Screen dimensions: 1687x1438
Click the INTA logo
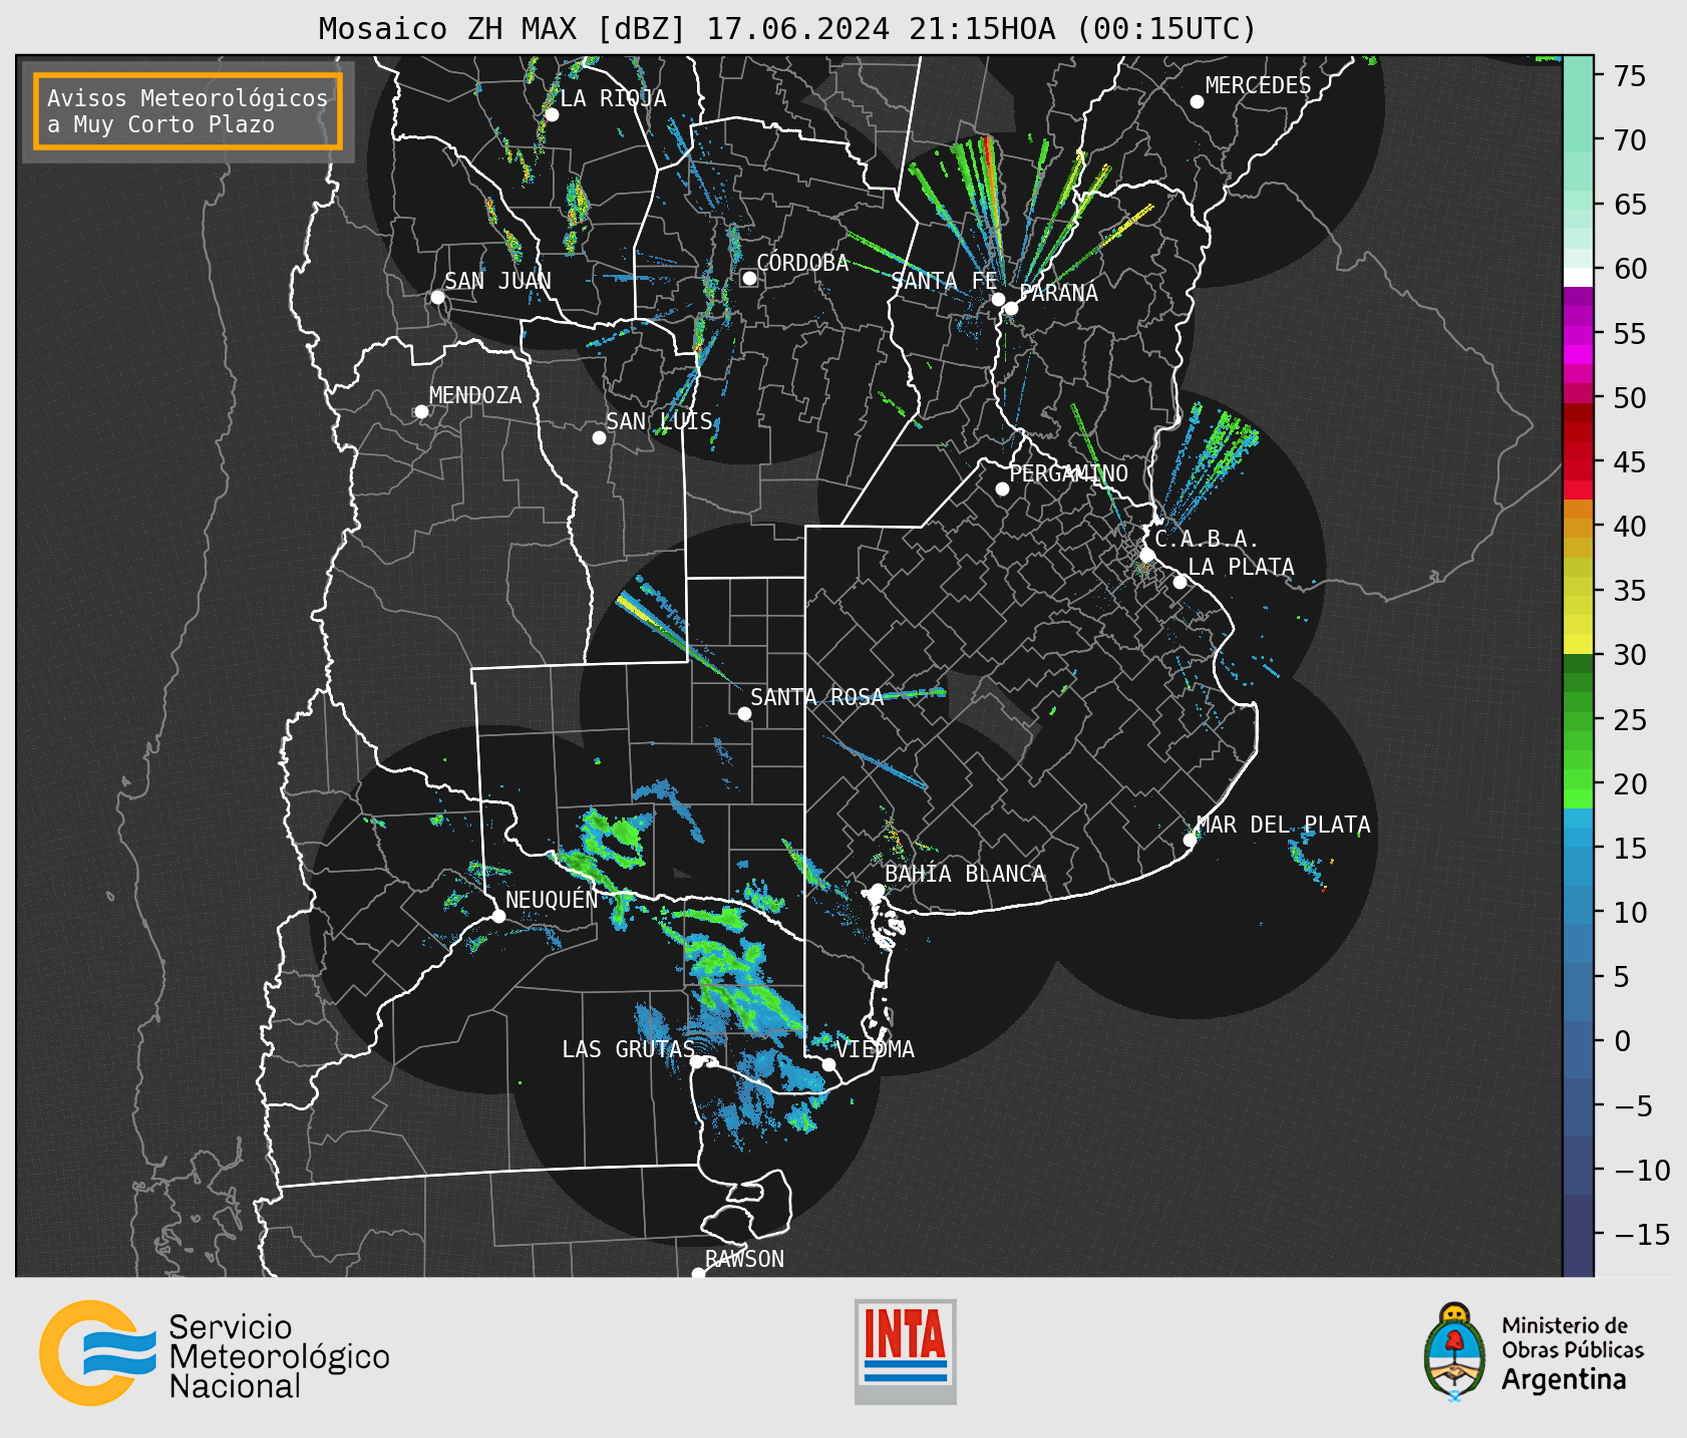coord(905,1351)
